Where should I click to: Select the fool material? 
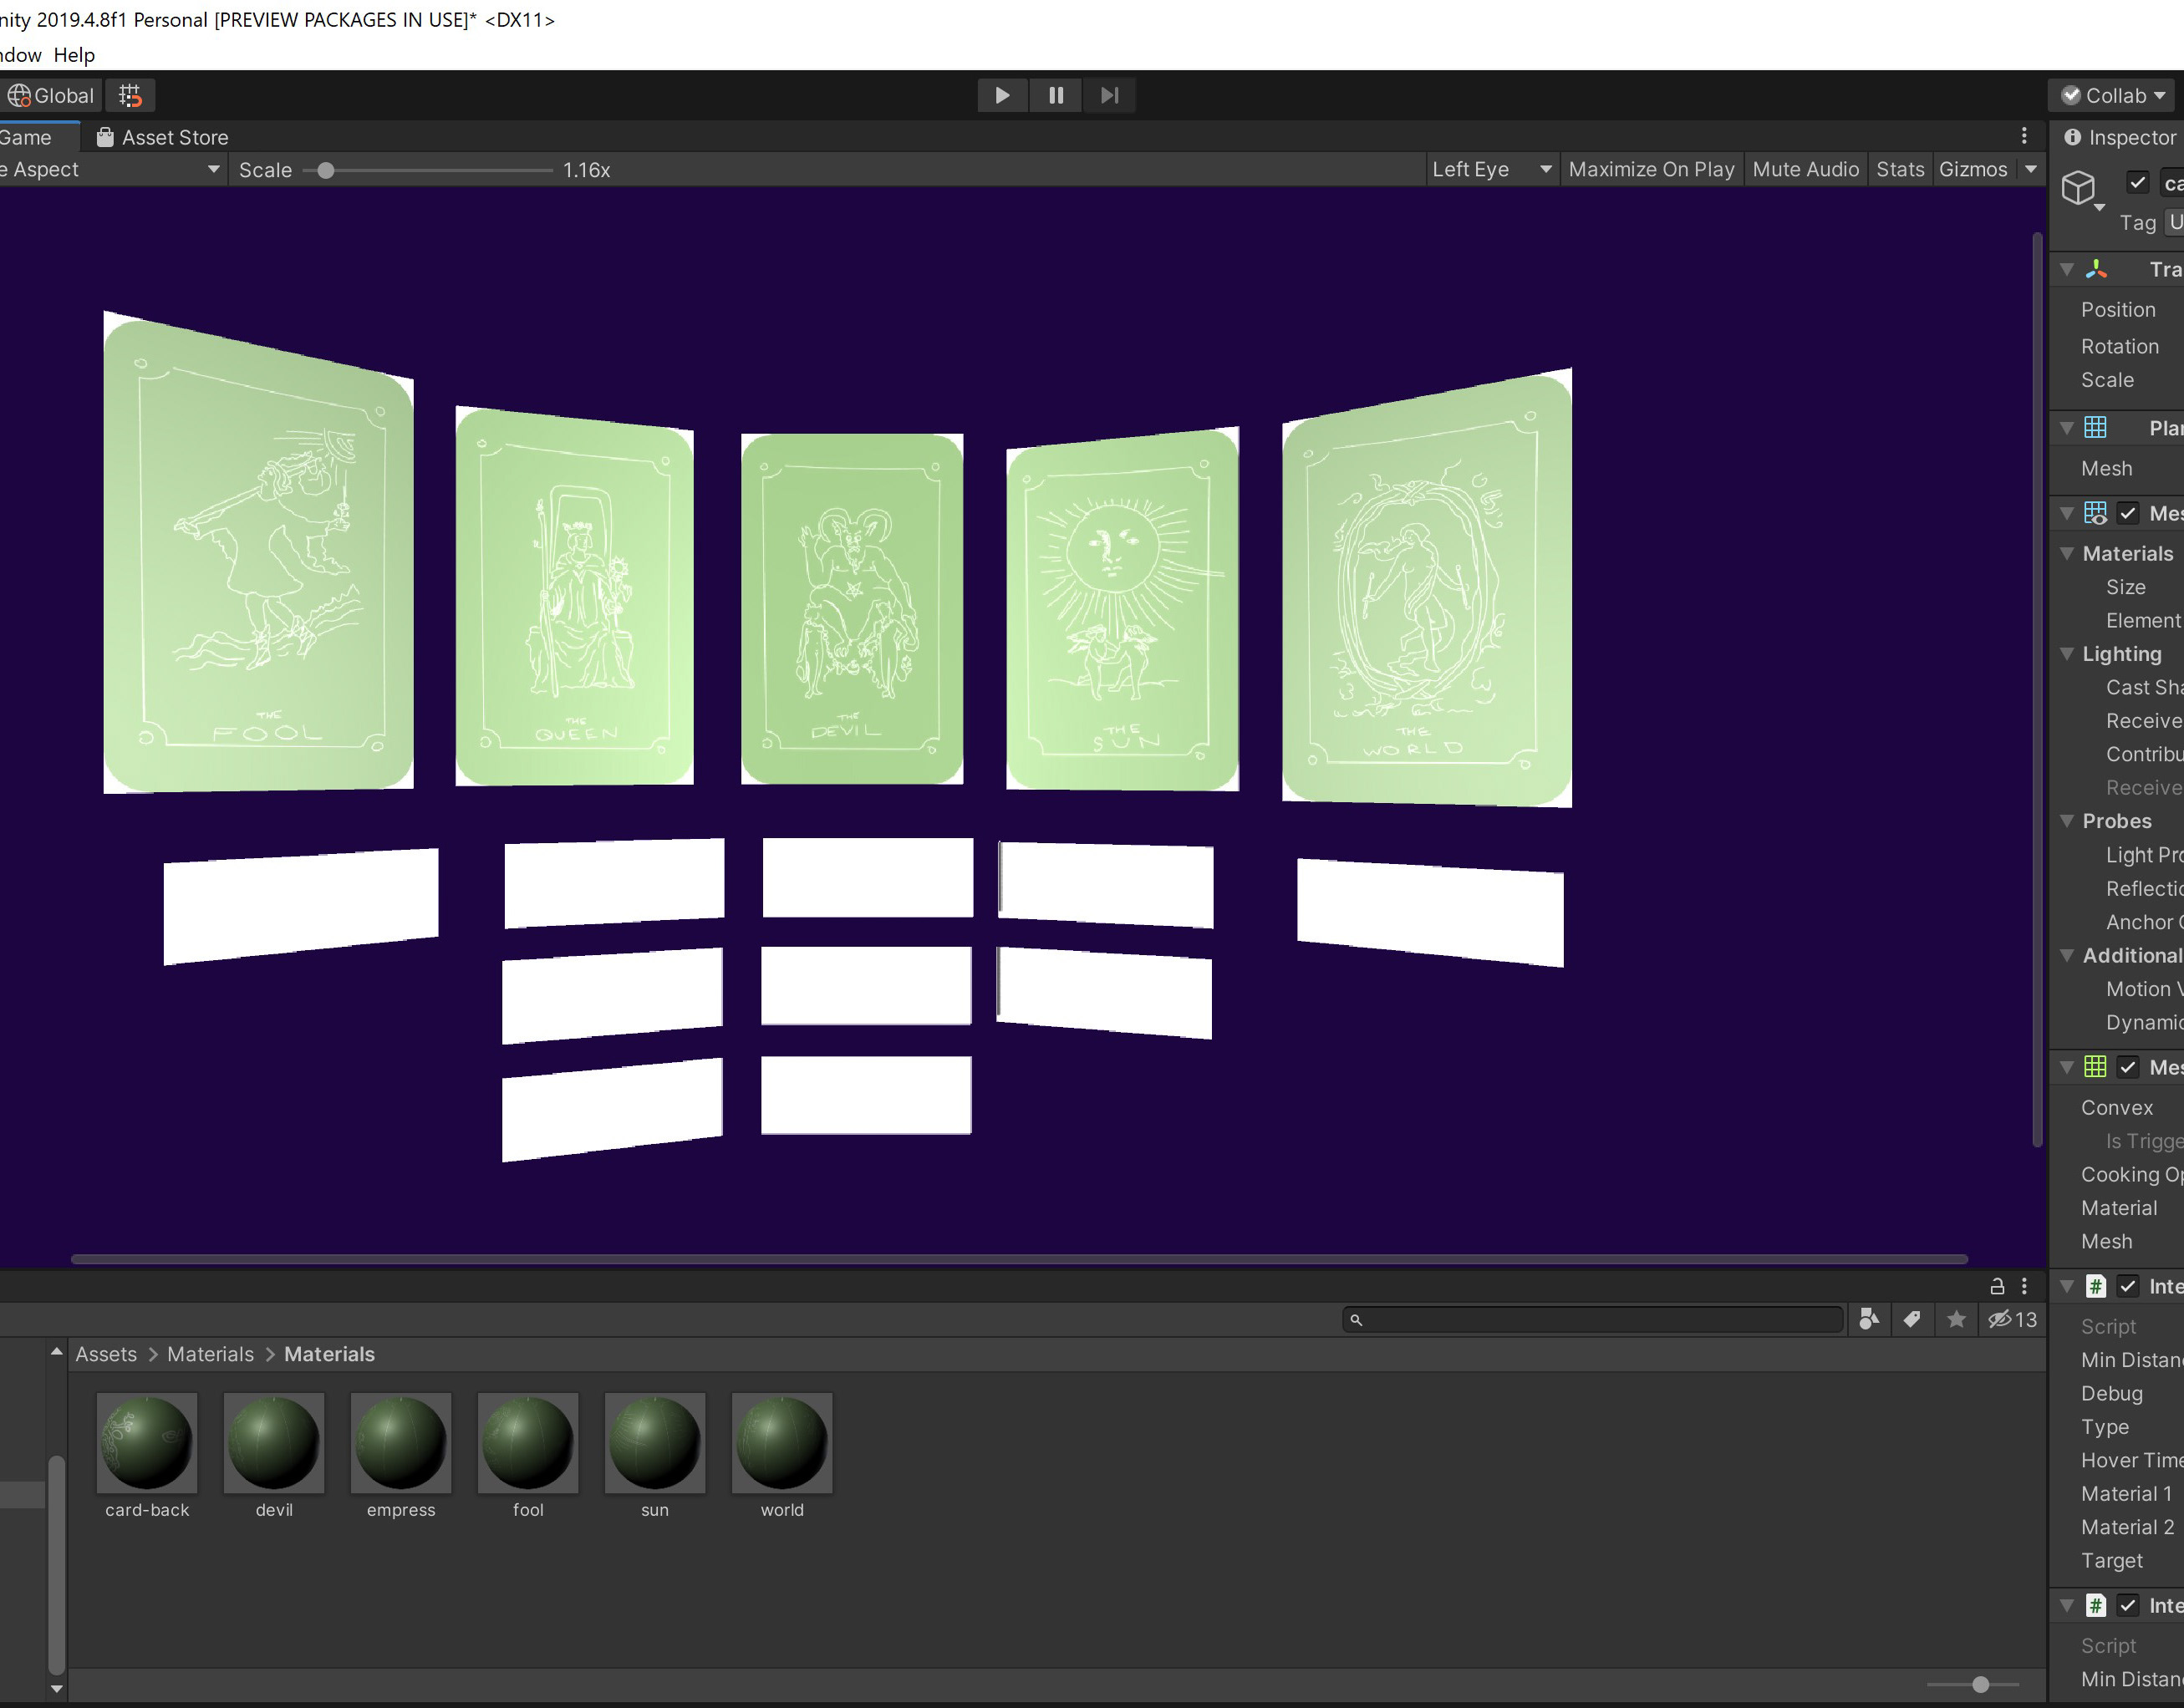528,1456
